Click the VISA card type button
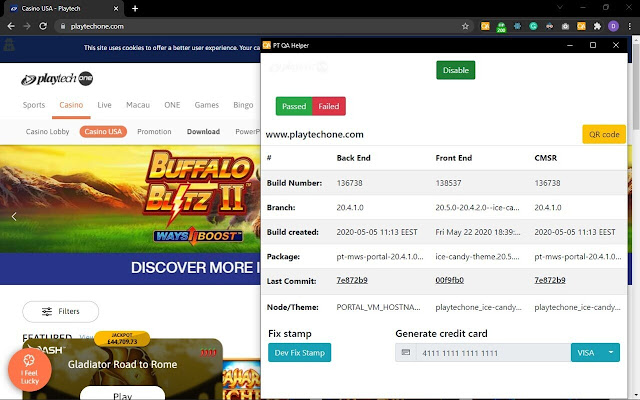 coord(586,353)
